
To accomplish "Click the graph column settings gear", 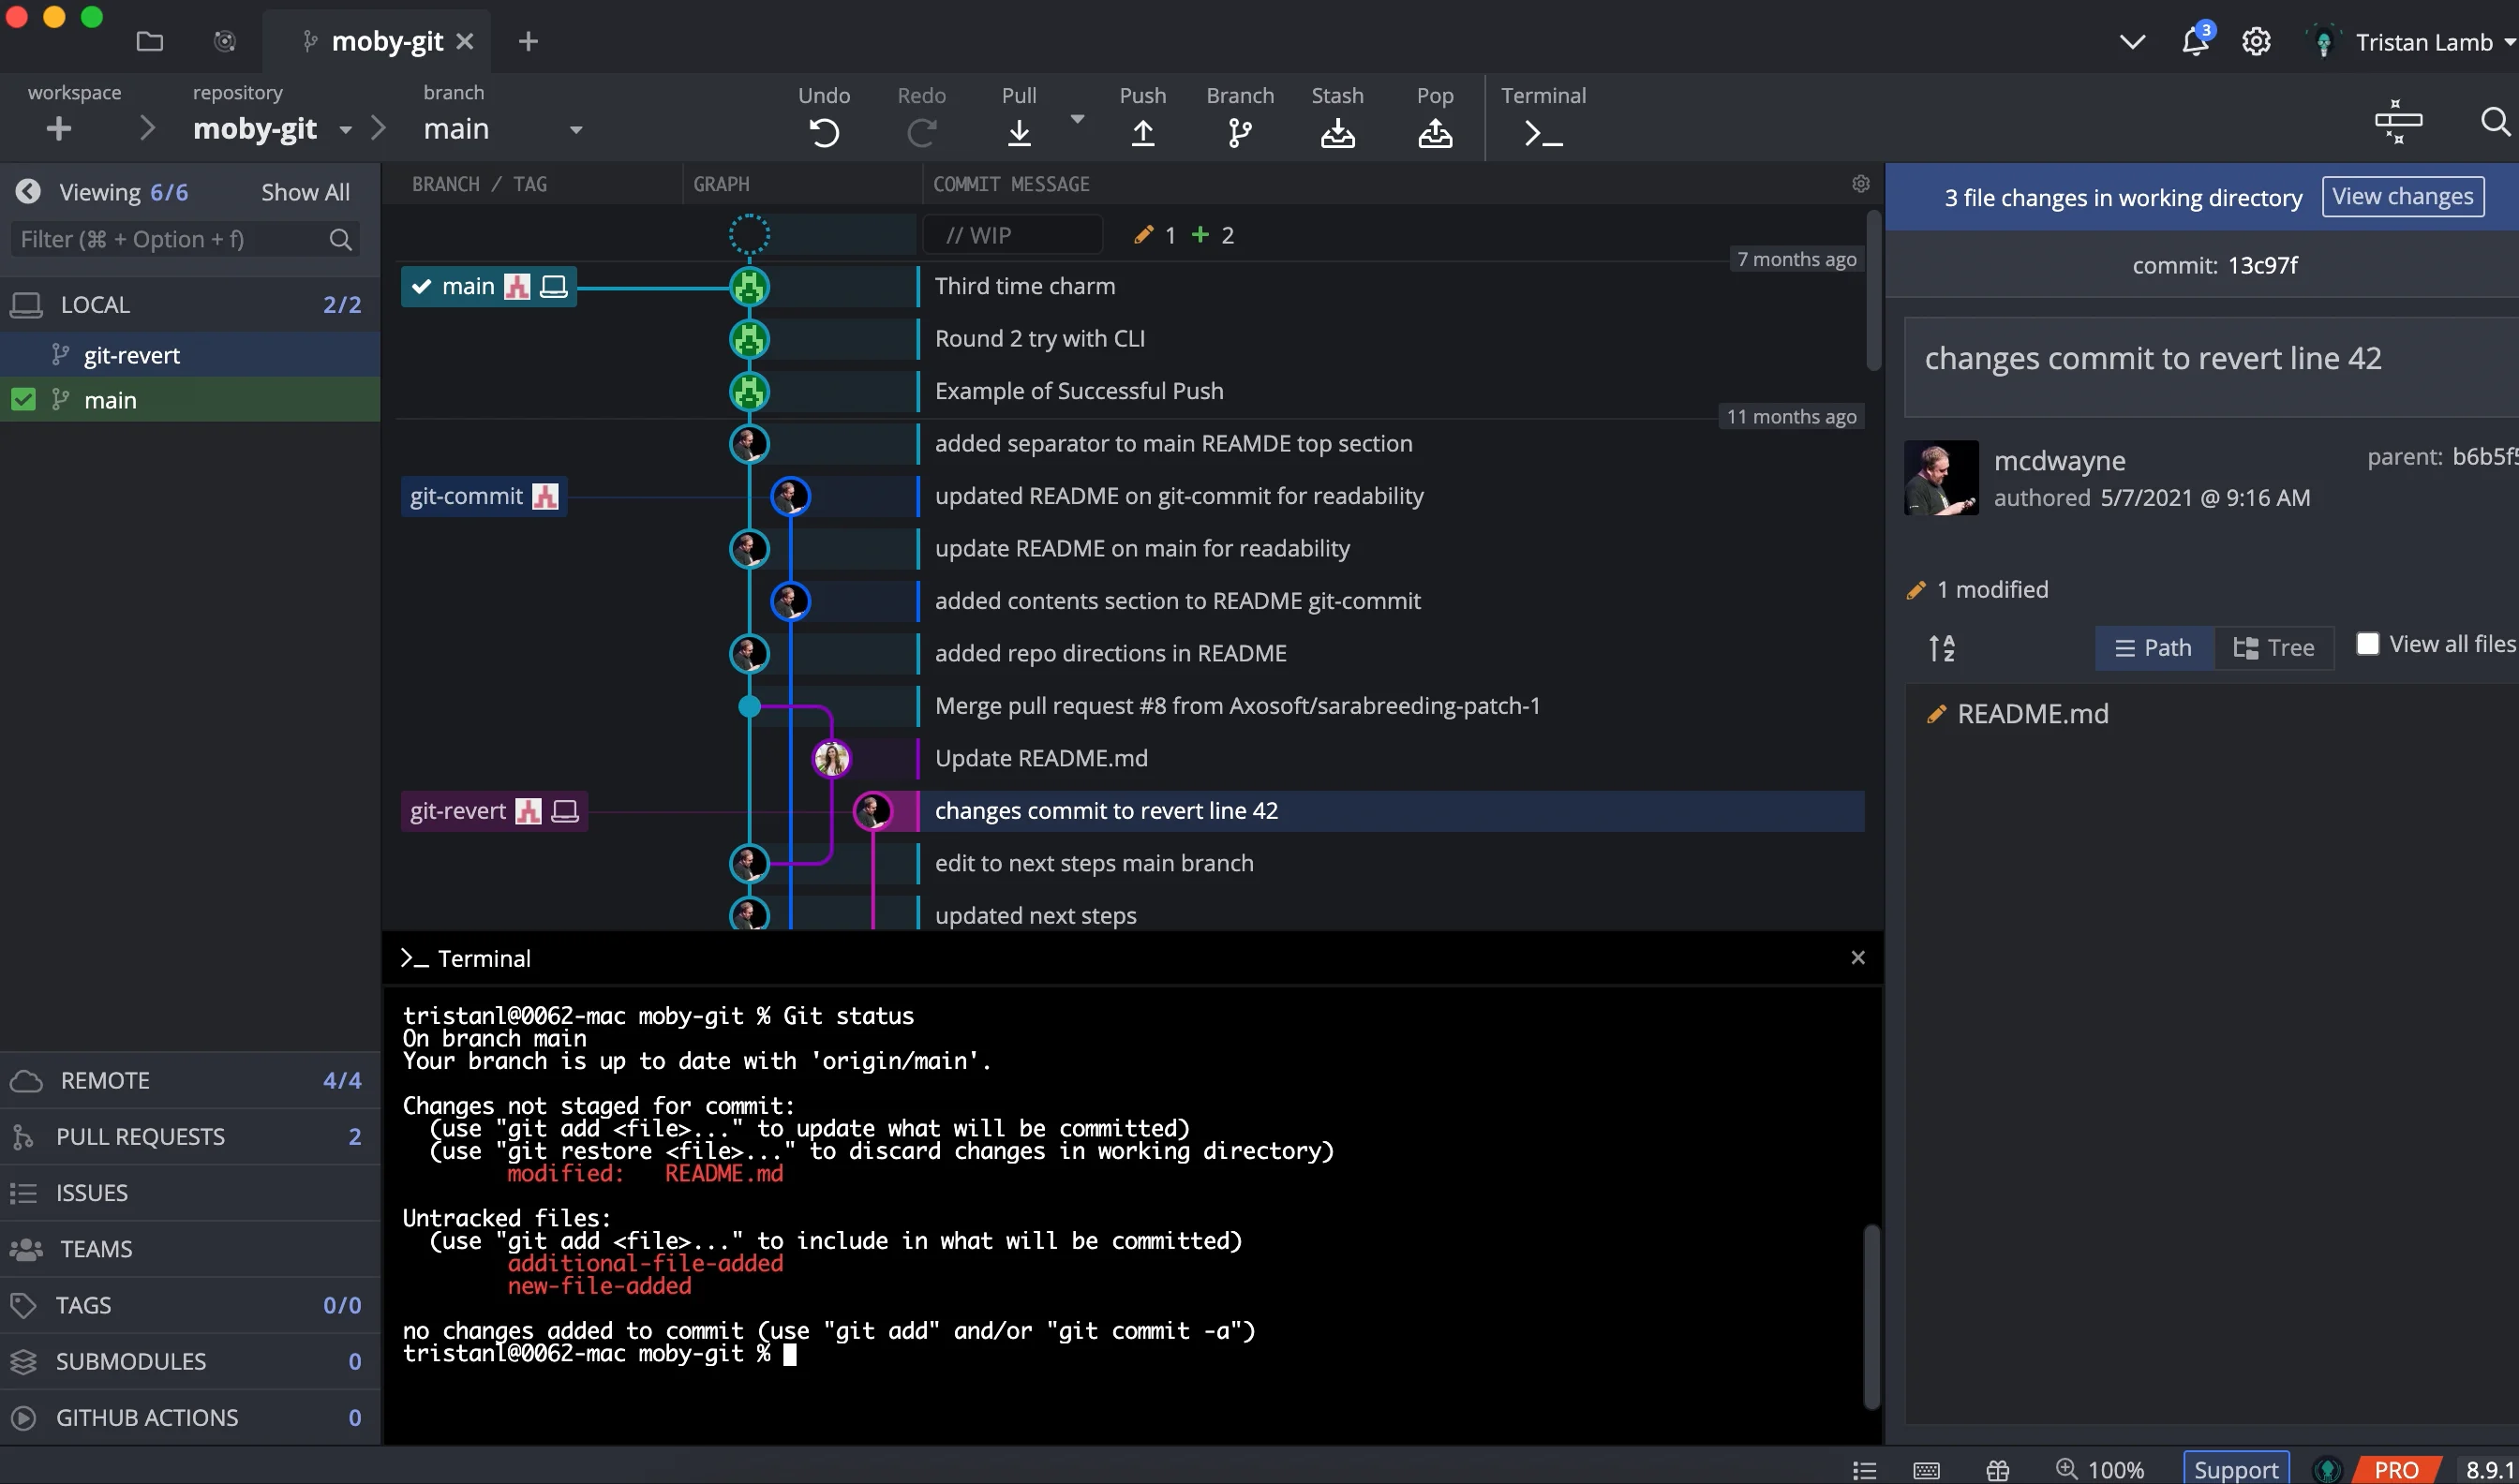I will 1860,184.
